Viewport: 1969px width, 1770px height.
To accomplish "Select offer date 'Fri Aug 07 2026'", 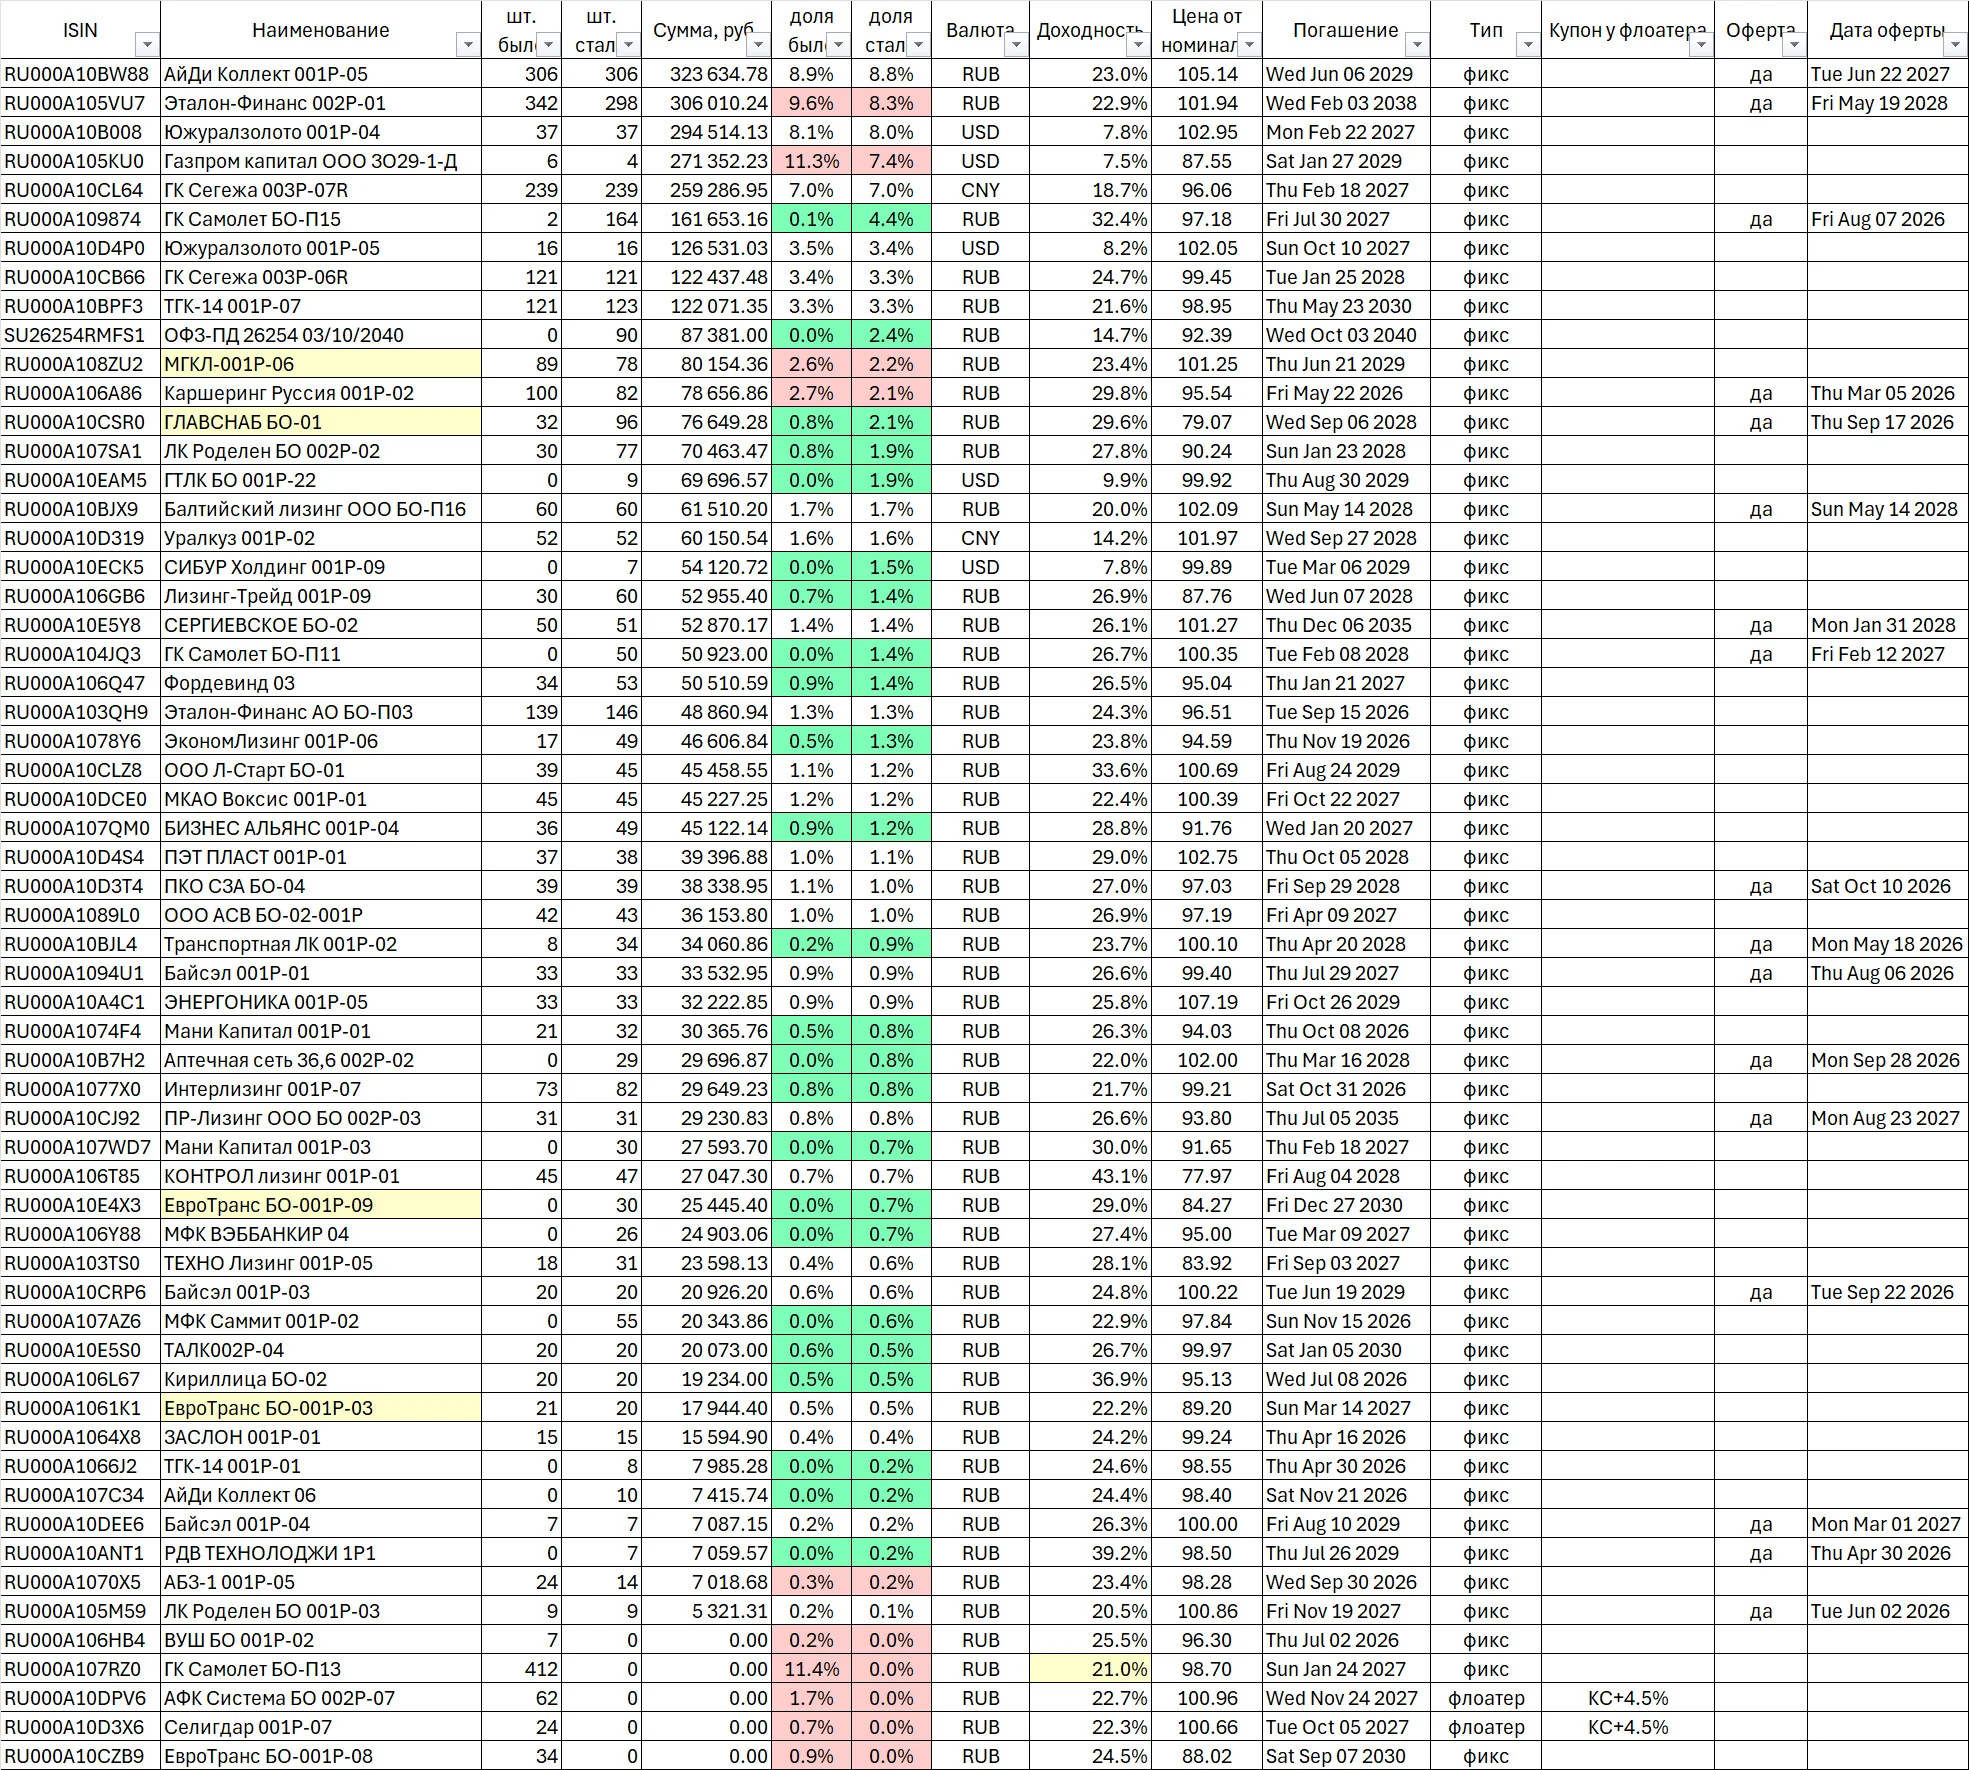I will (1887, 219).
